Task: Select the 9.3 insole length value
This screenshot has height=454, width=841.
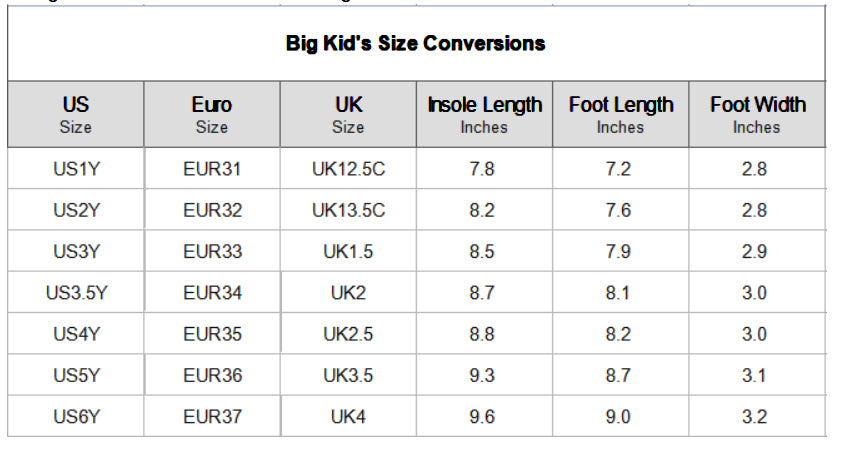Action: click(x=482, y=376)
